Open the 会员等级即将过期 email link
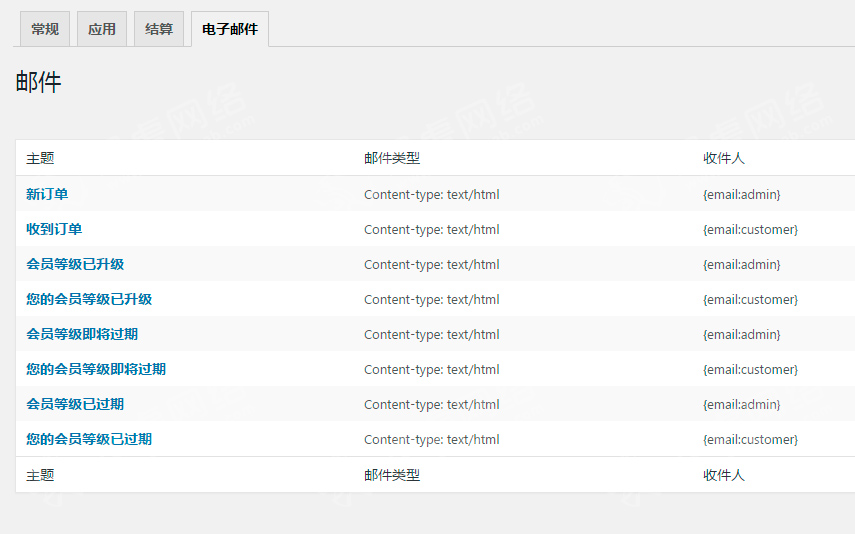Screen dimensions: 855x534 pyautogui.click(x=82, y=334)
